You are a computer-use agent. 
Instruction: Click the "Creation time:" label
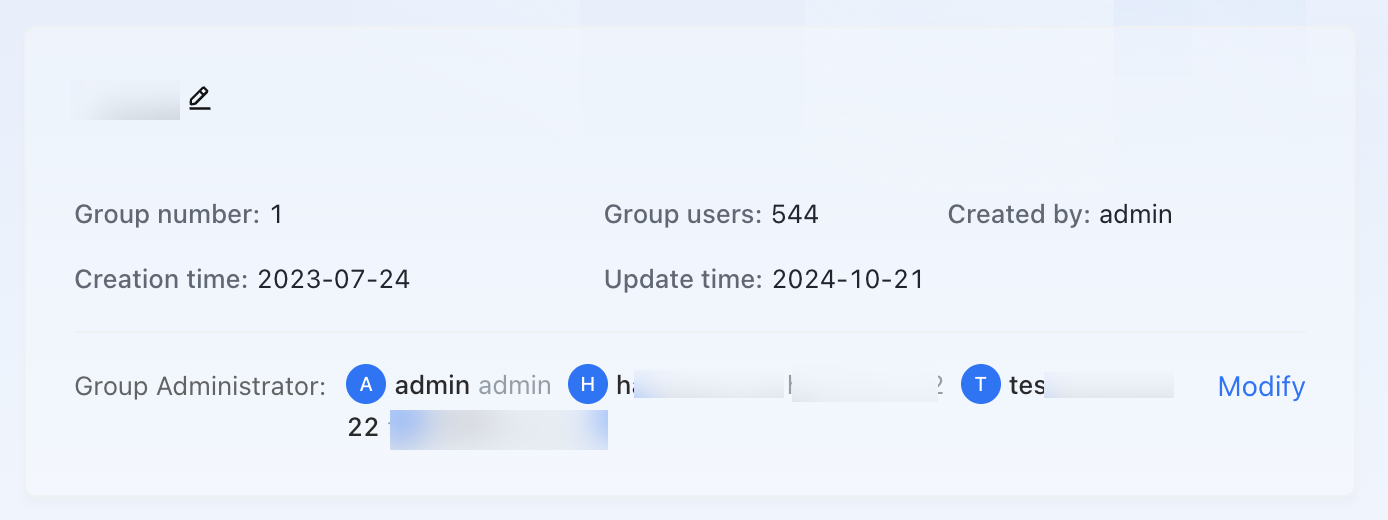pos(162,279)
